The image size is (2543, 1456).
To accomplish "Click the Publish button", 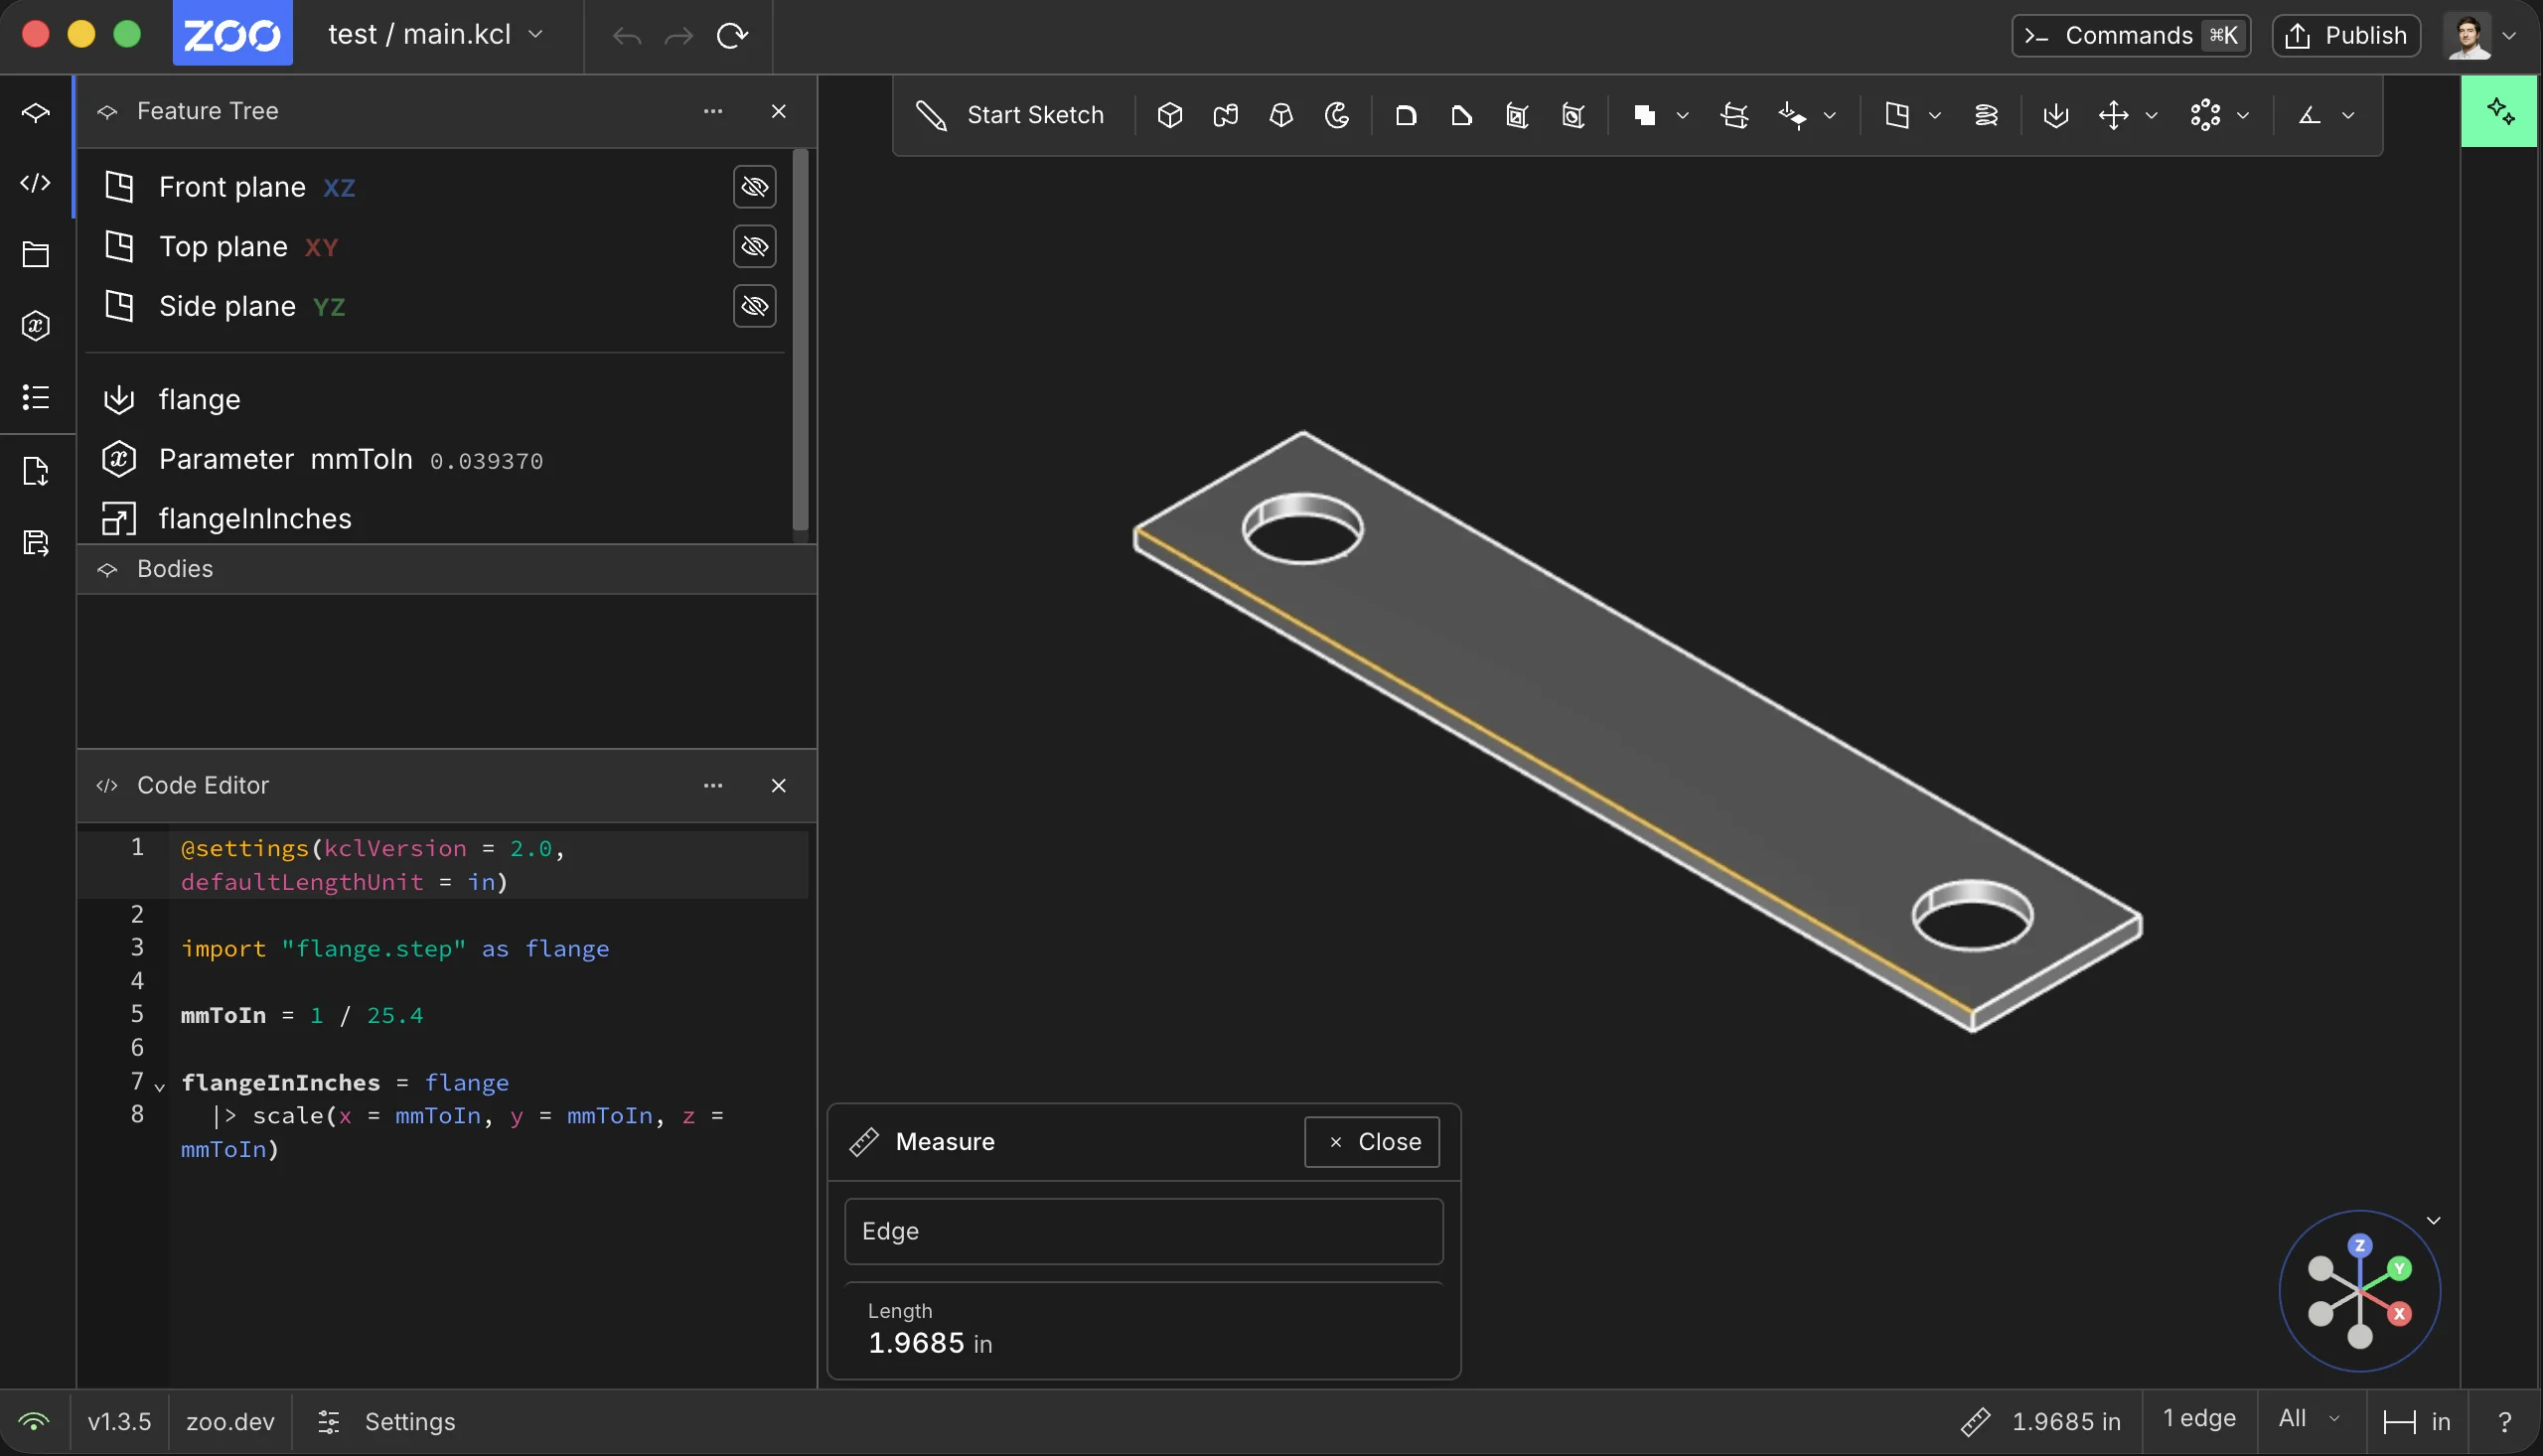I will (x=2346, y=36).
